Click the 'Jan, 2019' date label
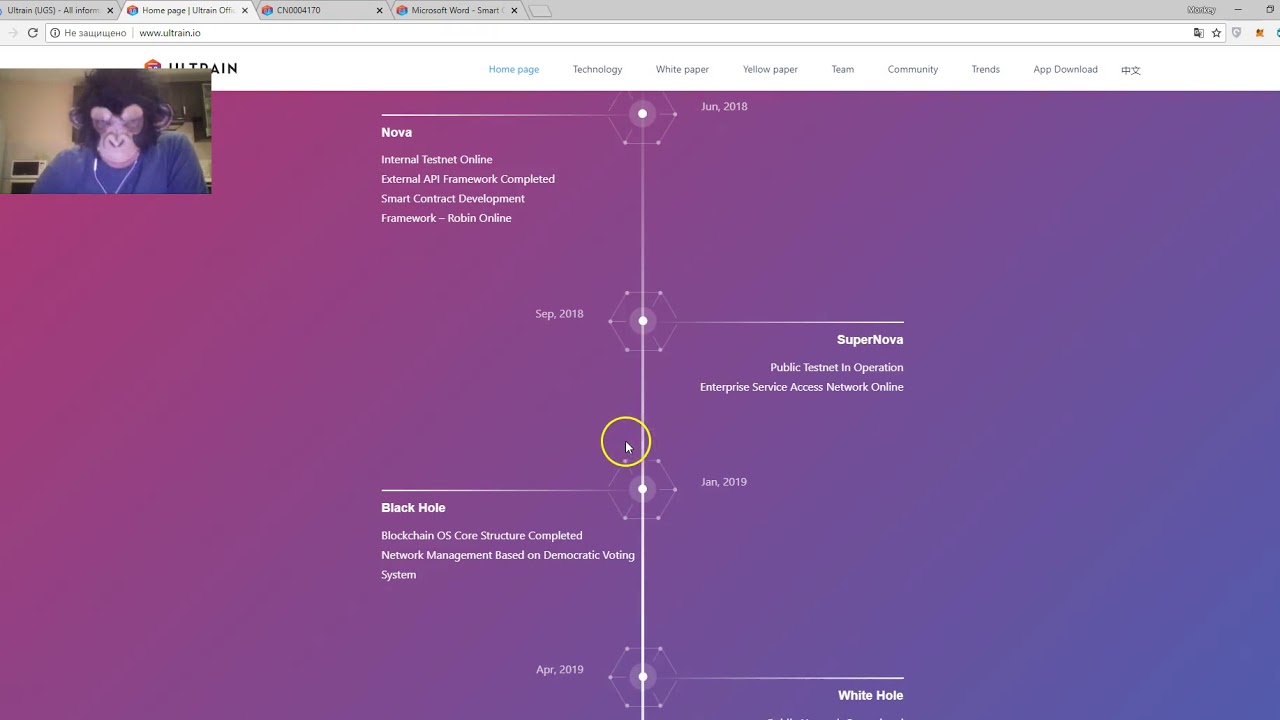This screenshot has height=720, width=1280. (724, 482)
